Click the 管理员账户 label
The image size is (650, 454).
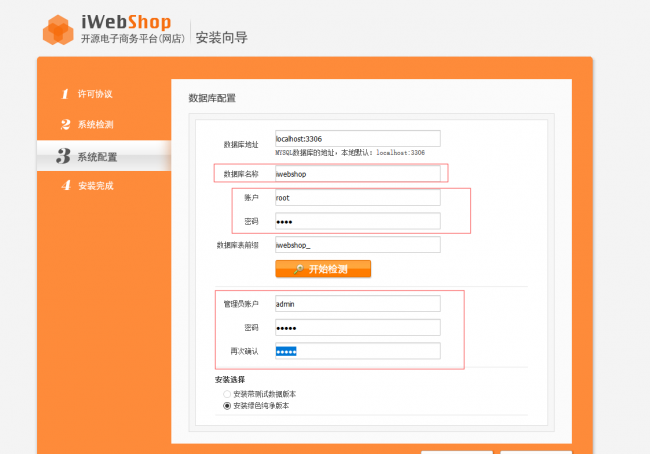click(241, 304)
